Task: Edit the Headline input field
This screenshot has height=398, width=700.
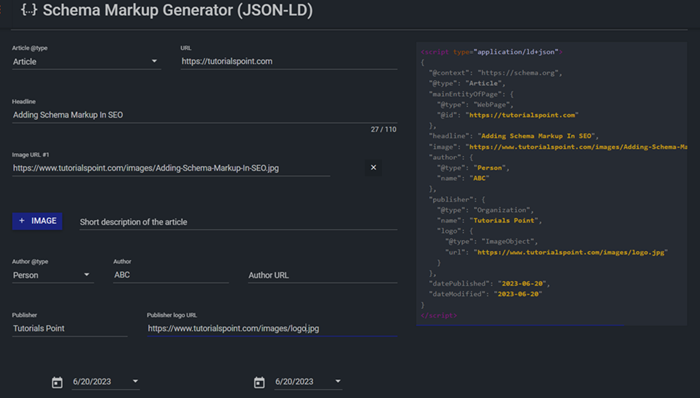Action: [x=204, y=115]
